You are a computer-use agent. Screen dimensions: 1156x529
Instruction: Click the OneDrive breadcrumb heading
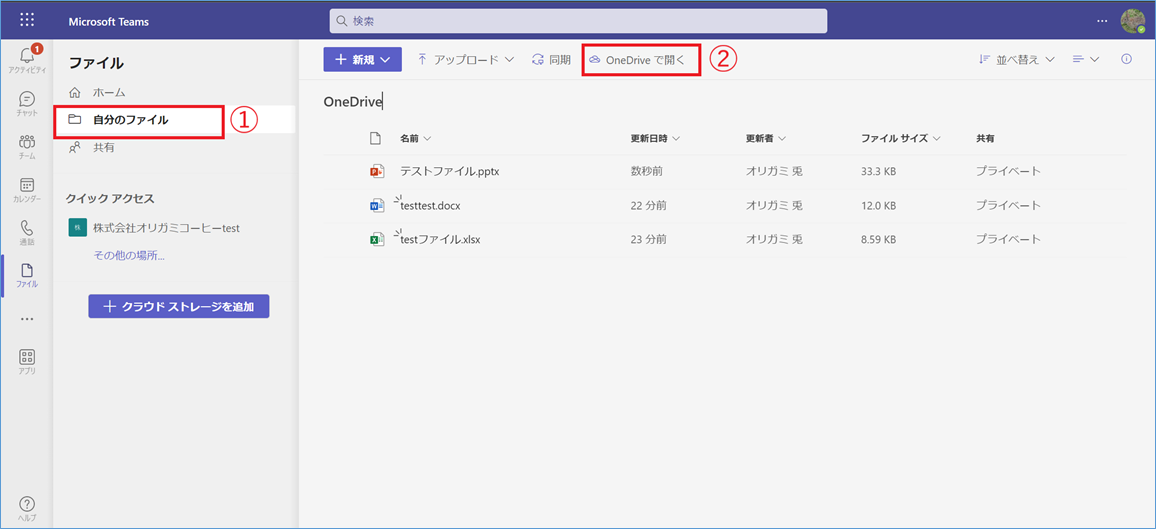pos(352,102)
